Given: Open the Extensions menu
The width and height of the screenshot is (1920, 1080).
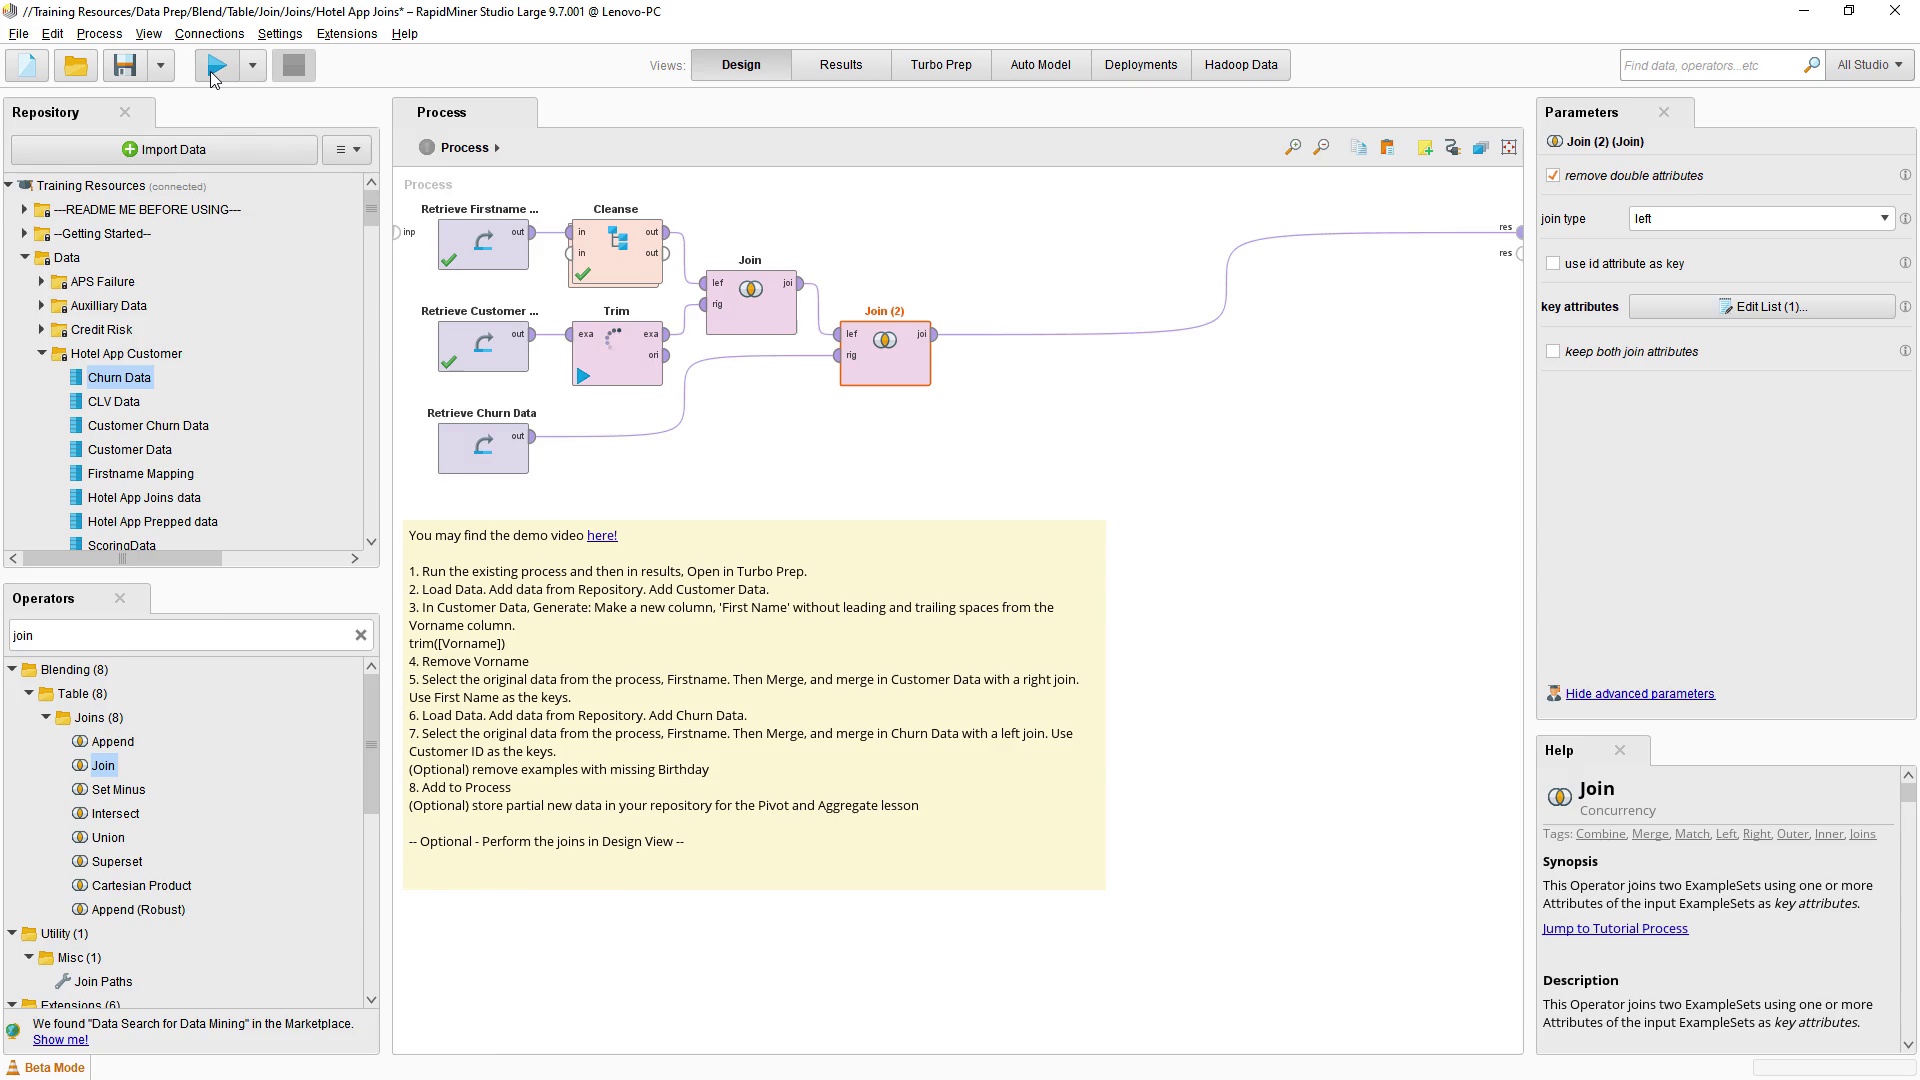Looking at the screenshot, I should (346, 34).
